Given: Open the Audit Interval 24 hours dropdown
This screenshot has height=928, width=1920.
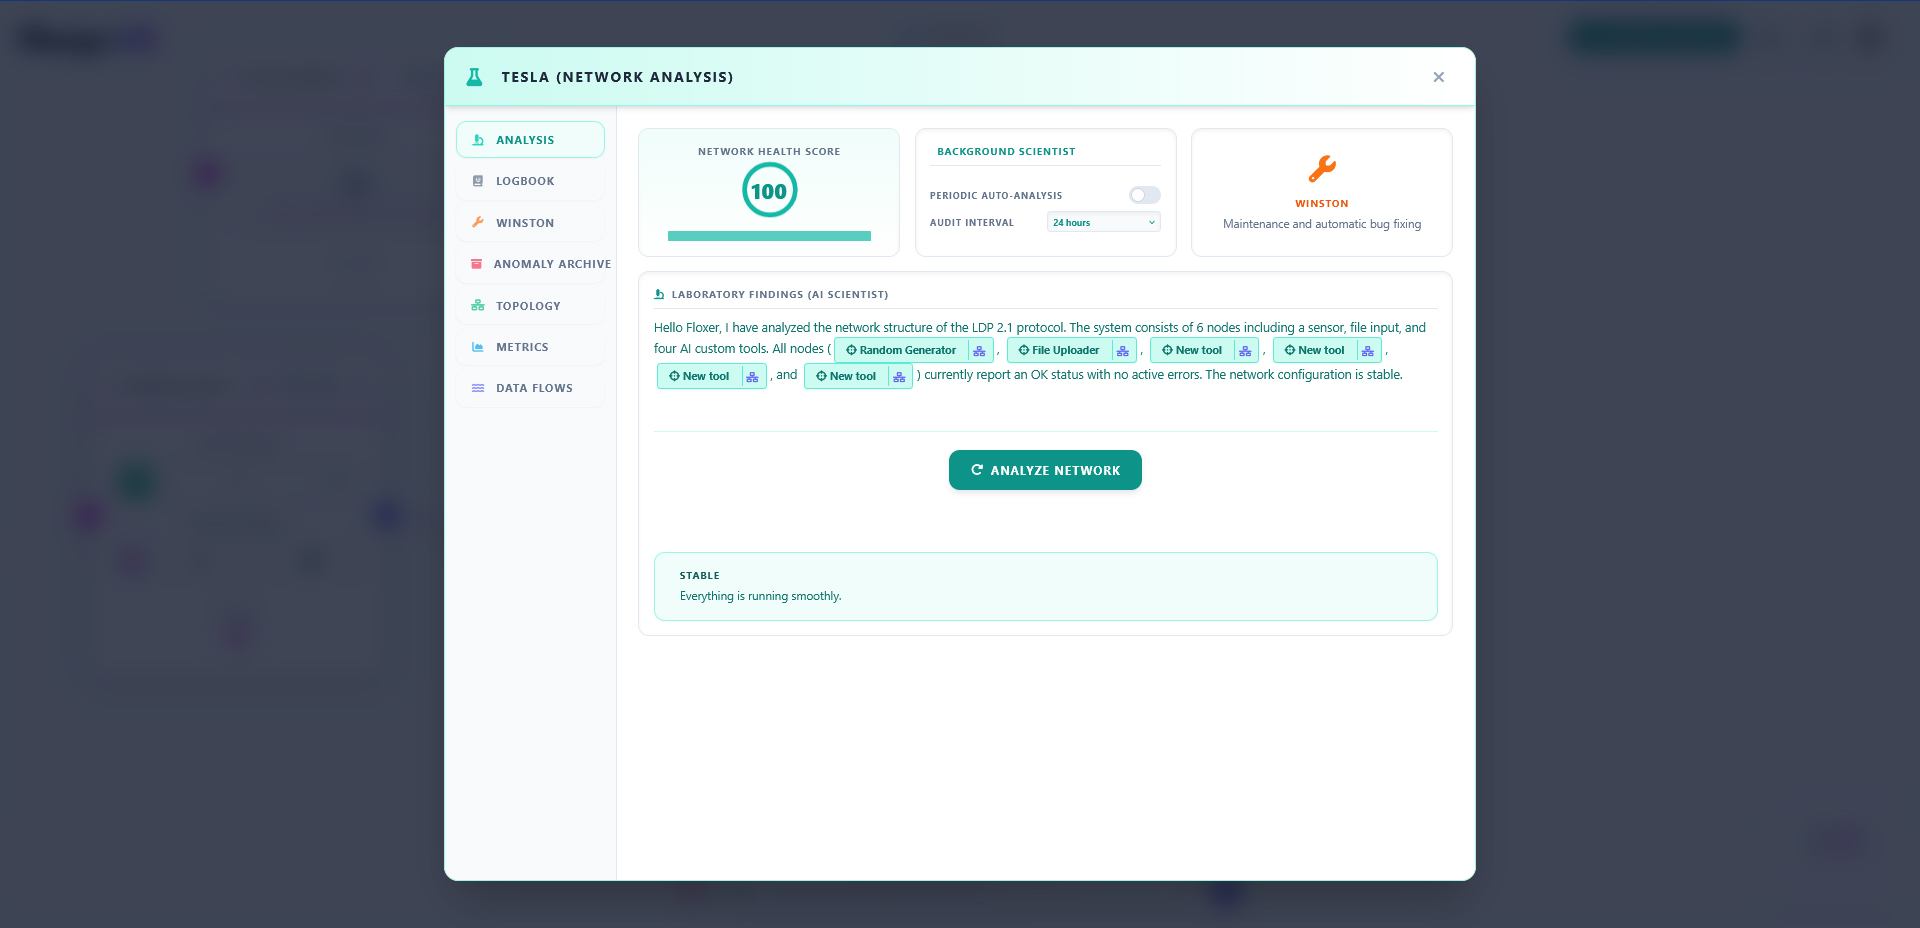Looking at the screenshot, I should click(1104, 222).
